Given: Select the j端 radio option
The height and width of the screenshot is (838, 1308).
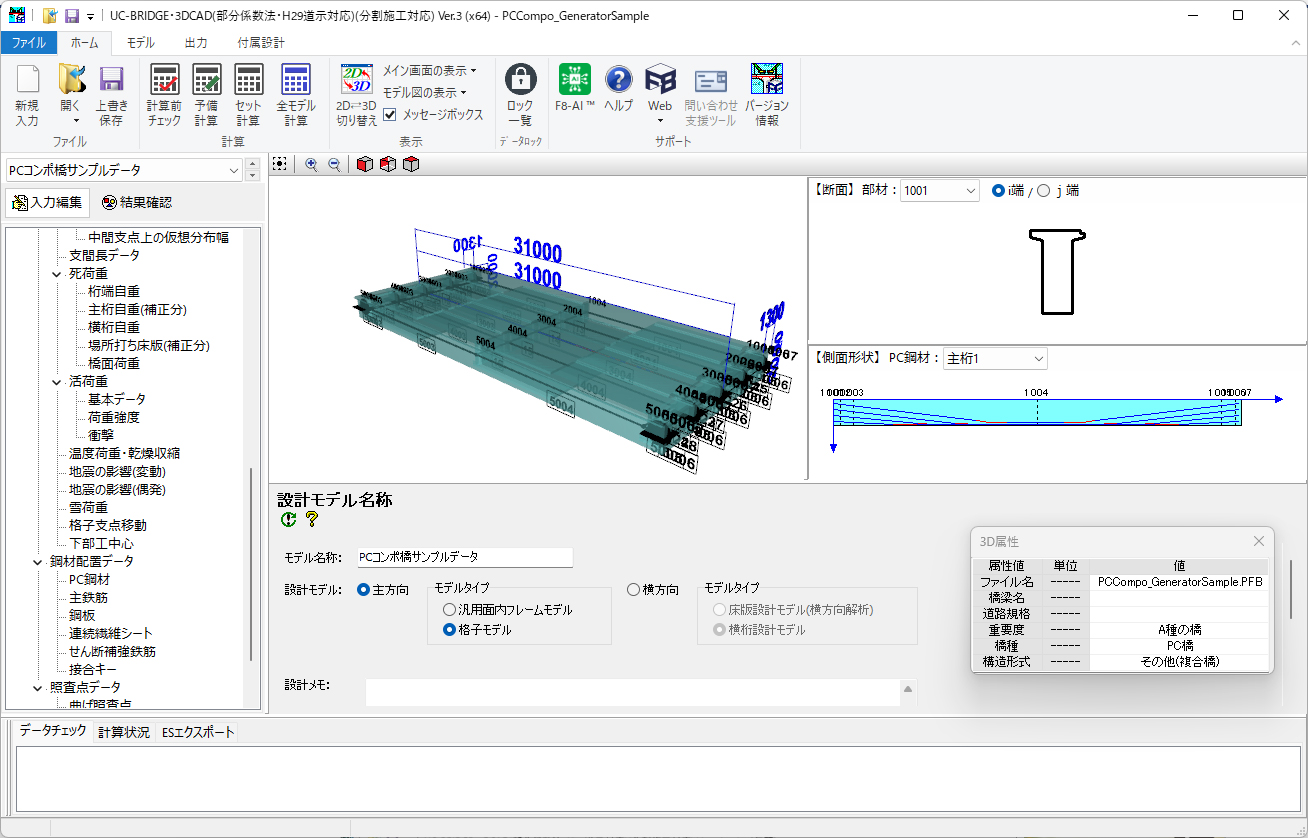Looking at the screenshot, I should click(1044, 191).
